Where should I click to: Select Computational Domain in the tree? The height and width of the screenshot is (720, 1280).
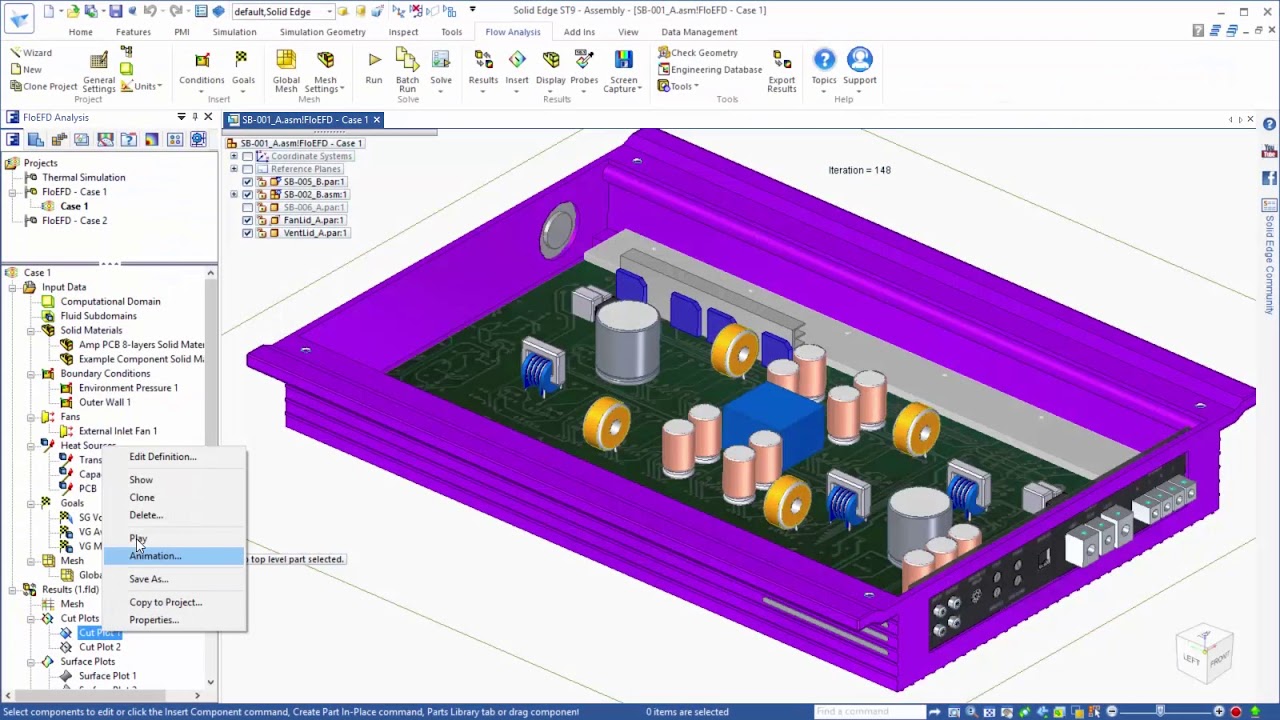pos(110,301)
